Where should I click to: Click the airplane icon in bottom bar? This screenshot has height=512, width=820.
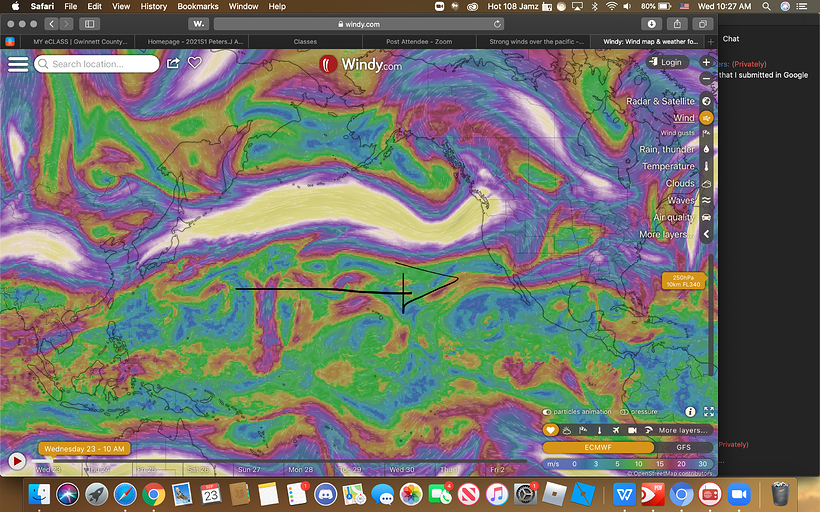616,430
